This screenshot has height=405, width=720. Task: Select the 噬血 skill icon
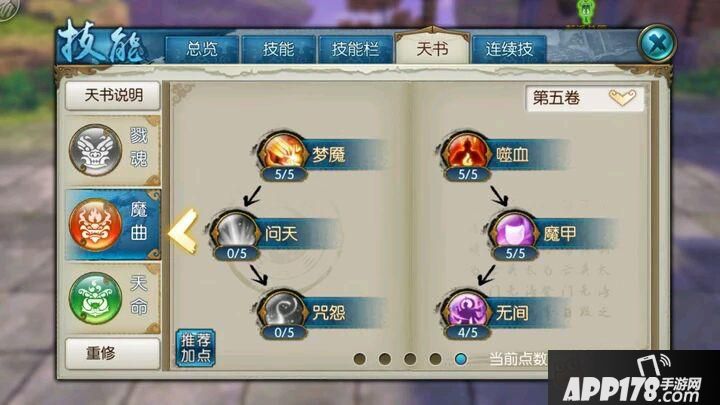pos(467,152)
